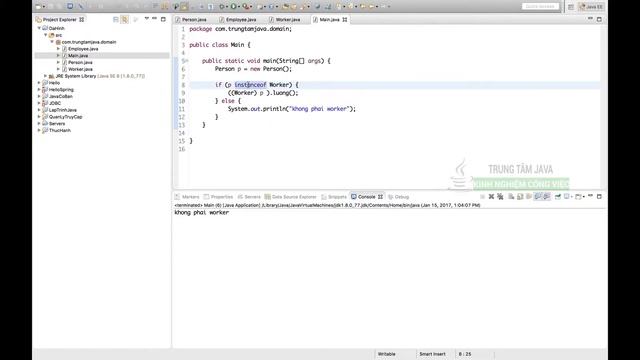This screenshot has height=360, width=640.
Task: Open the Open Console dropdown
Action: coord(584,197)
